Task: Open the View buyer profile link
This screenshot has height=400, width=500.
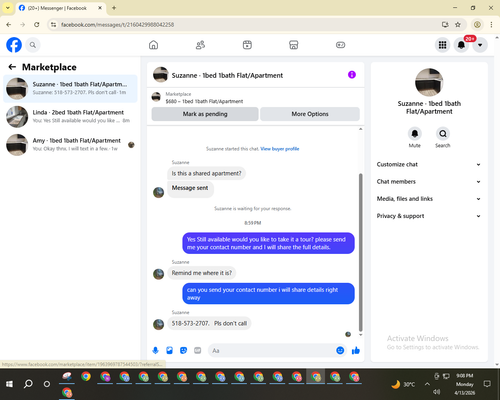Action: tap(280, 149)
